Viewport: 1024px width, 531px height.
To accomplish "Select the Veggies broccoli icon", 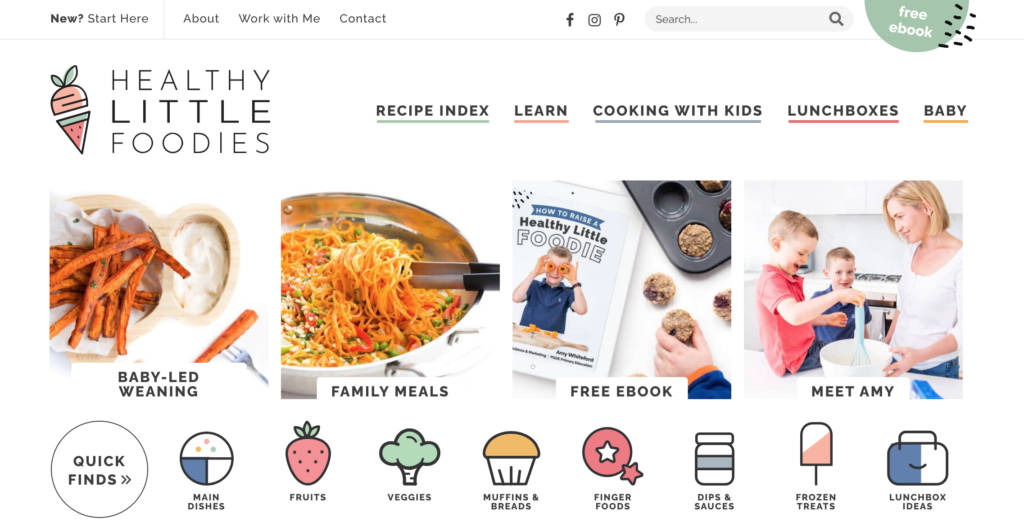I will (409, 457).
